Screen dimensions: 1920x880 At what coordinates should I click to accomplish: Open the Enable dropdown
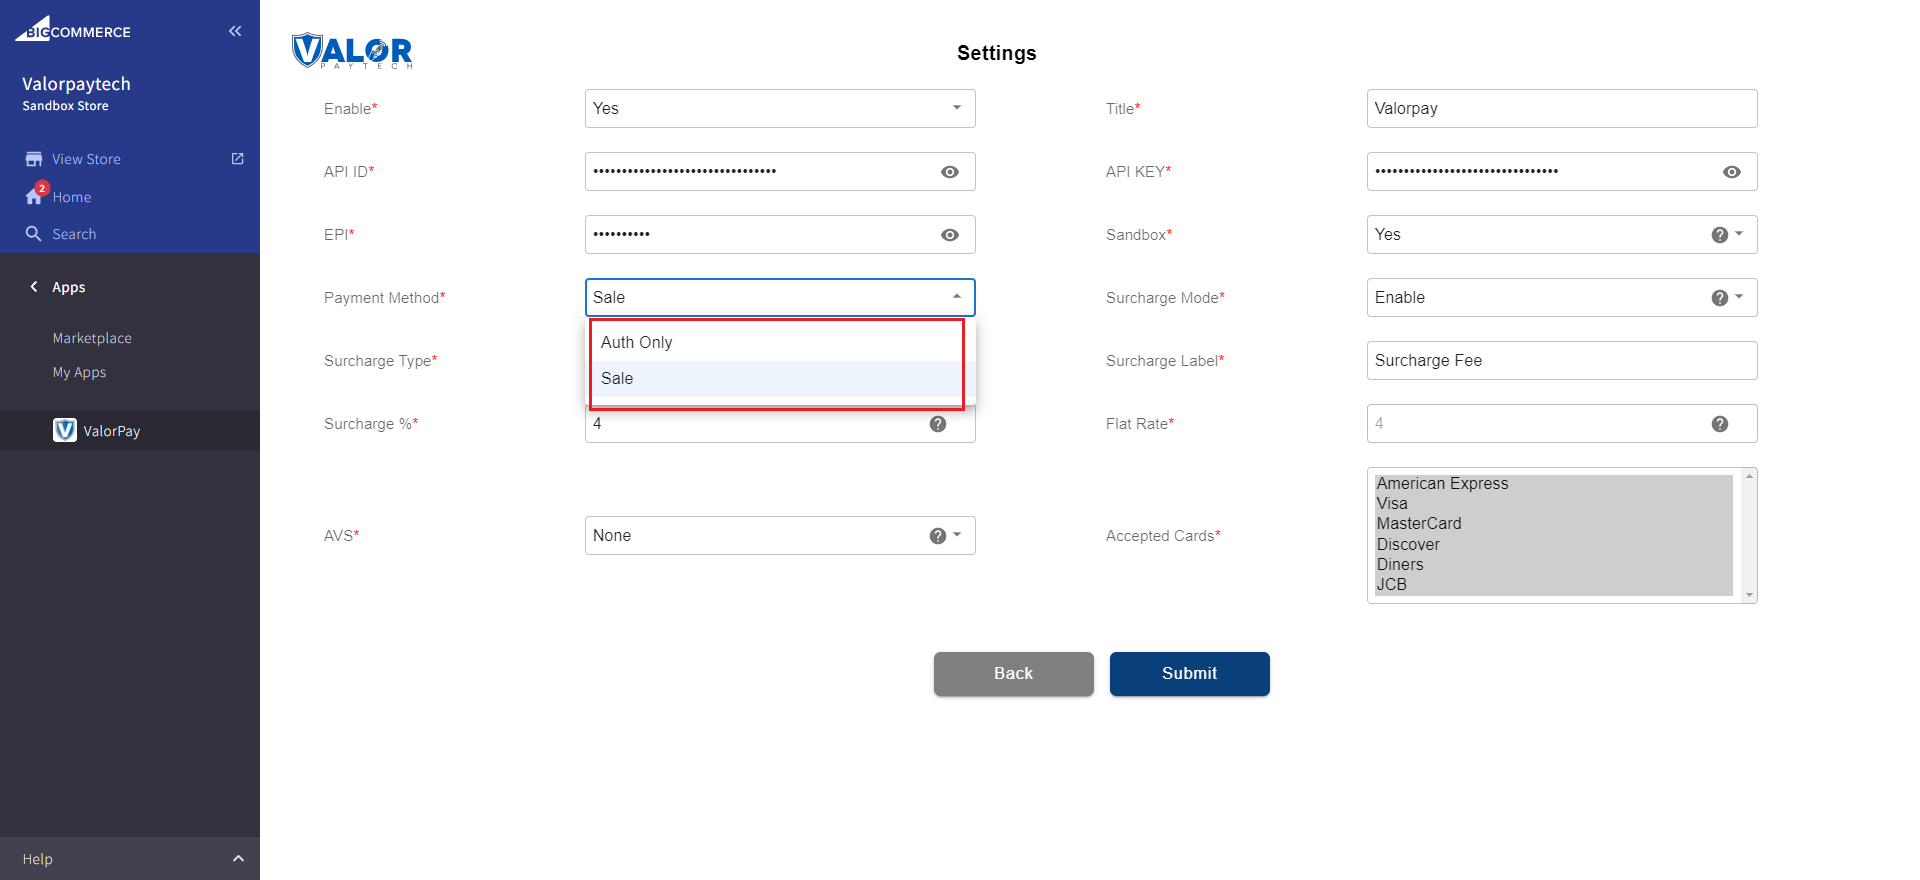tap(780, 108)
